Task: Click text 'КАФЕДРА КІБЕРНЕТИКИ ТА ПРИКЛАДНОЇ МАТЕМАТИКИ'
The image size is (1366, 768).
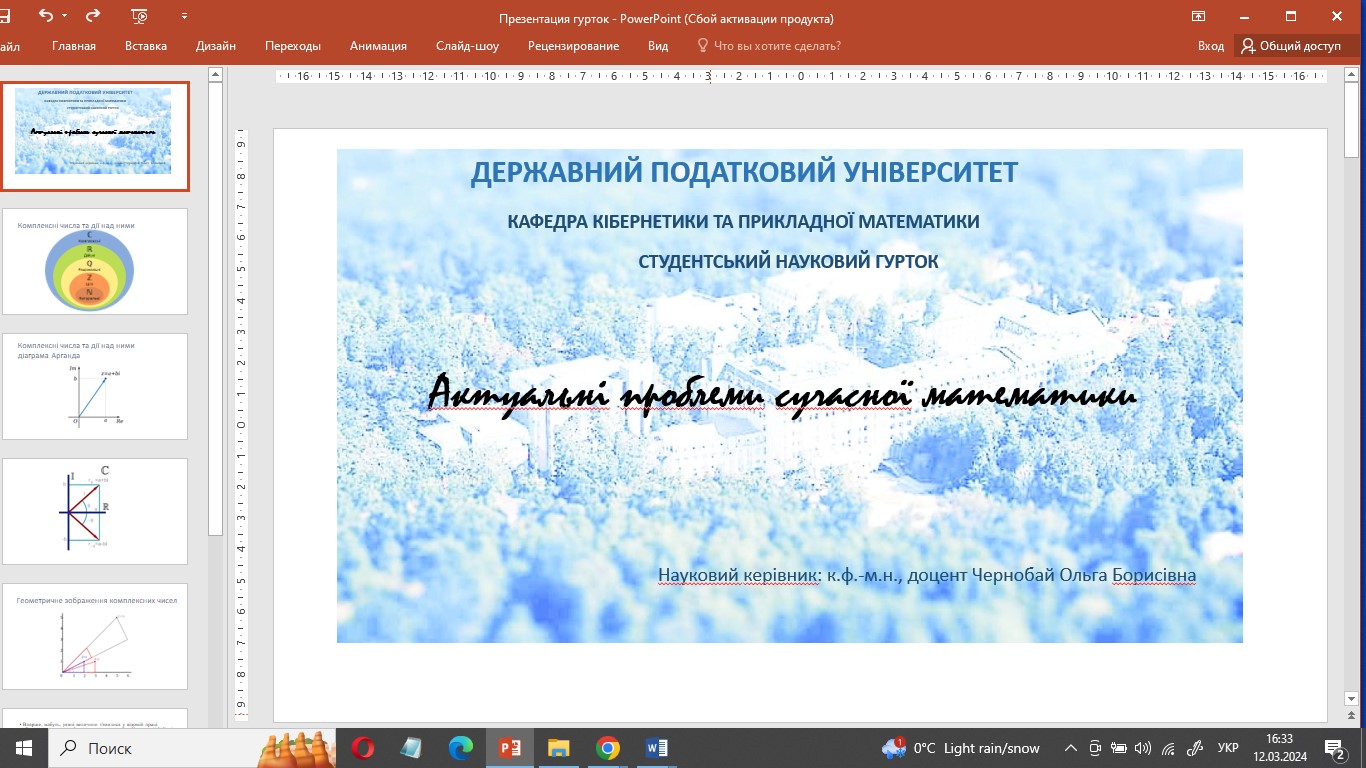Action: click(744, 221)
